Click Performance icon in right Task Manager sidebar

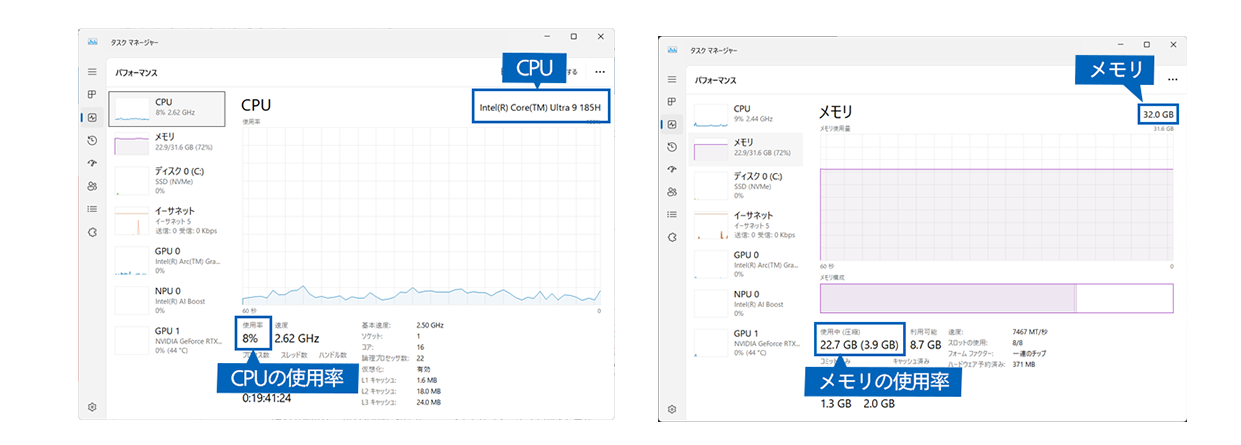672,124
